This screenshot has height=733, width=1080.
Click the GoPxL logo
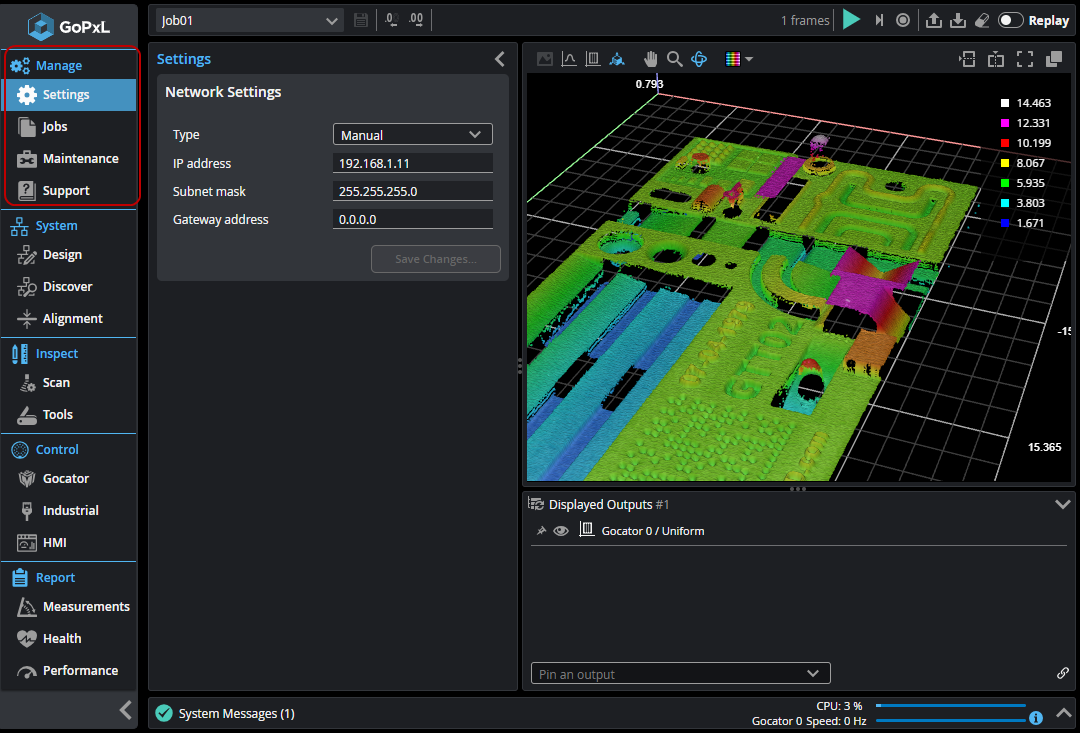[68, 27]
